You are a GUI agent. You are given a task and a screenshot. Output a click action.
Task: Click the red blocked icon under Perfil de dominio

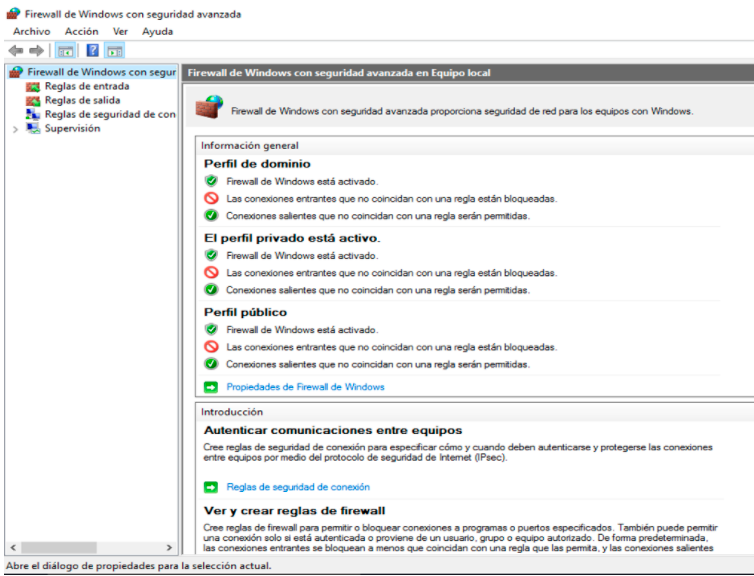pyautogui.click(x=211, y=198)
